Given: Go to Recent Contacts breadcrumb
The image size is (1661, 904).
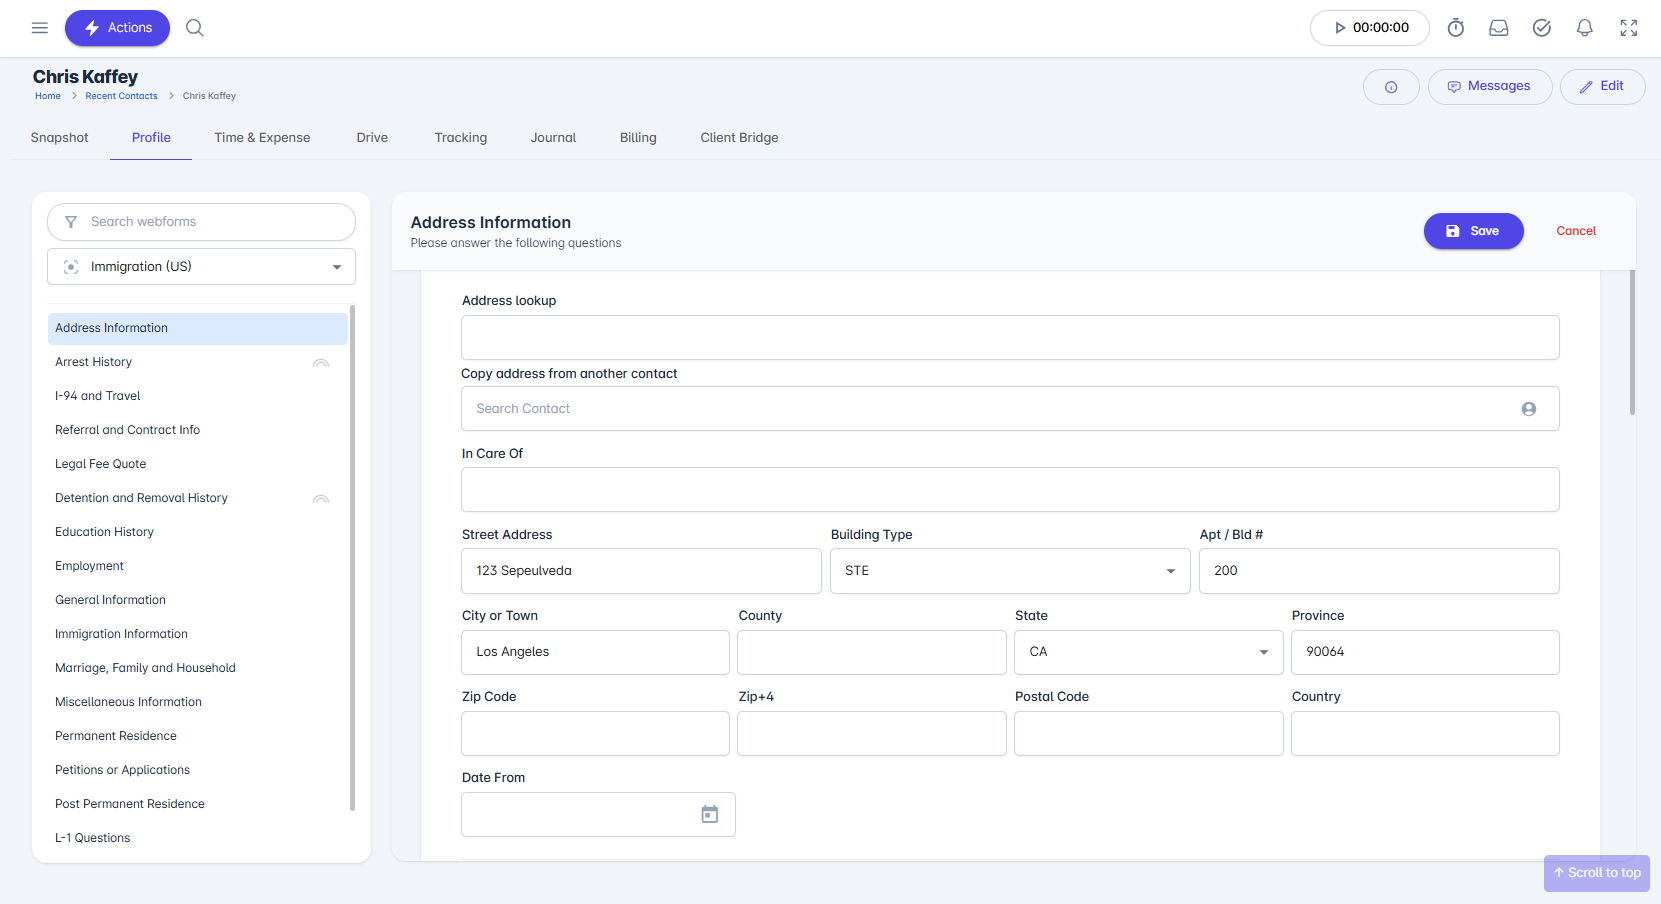Looking at the screenshot, I should (x=121, y=96).
